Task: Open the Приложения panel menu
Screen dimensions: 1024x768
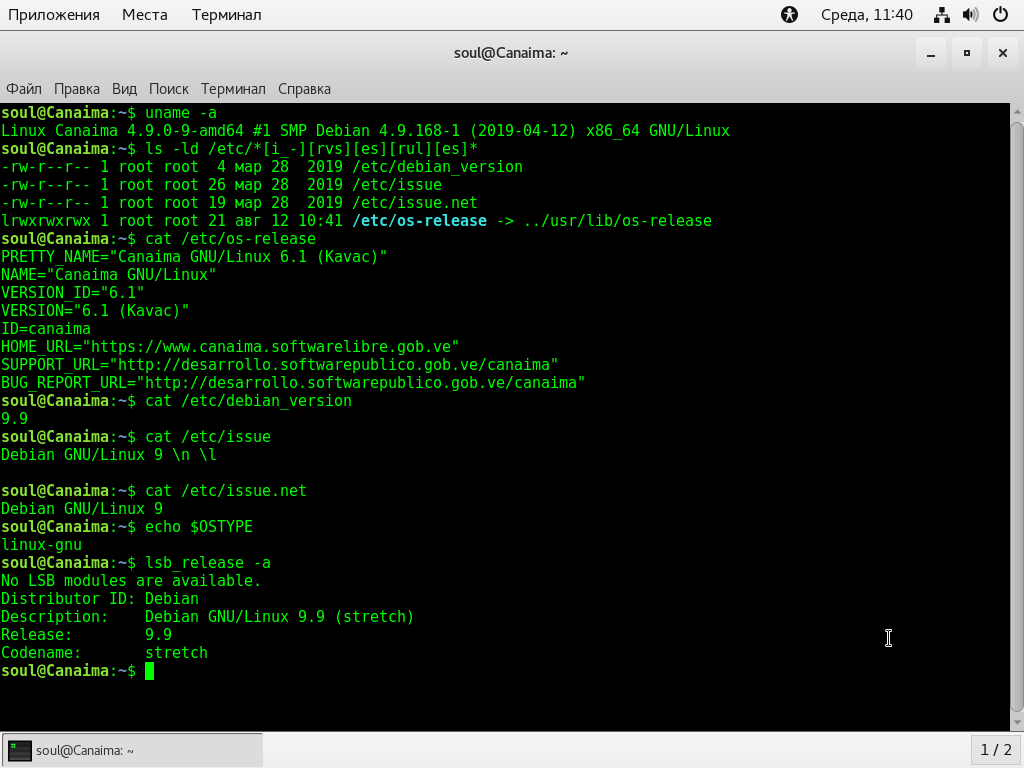Action: (54, 14)
